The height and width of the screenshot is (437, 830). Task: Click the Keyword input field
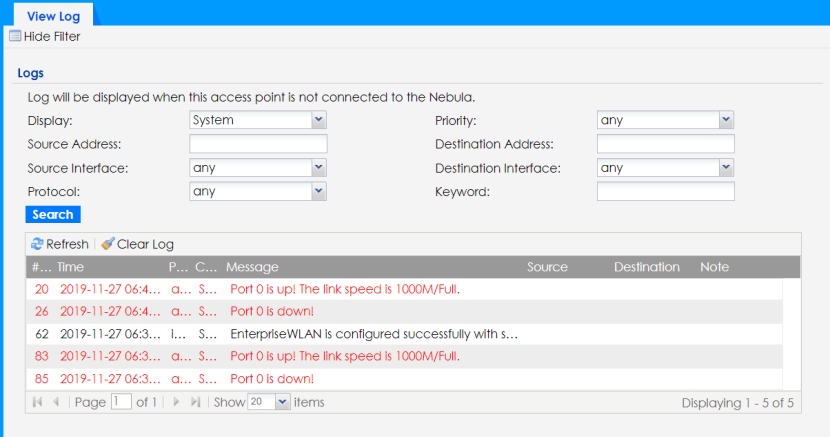pos(665,191)
